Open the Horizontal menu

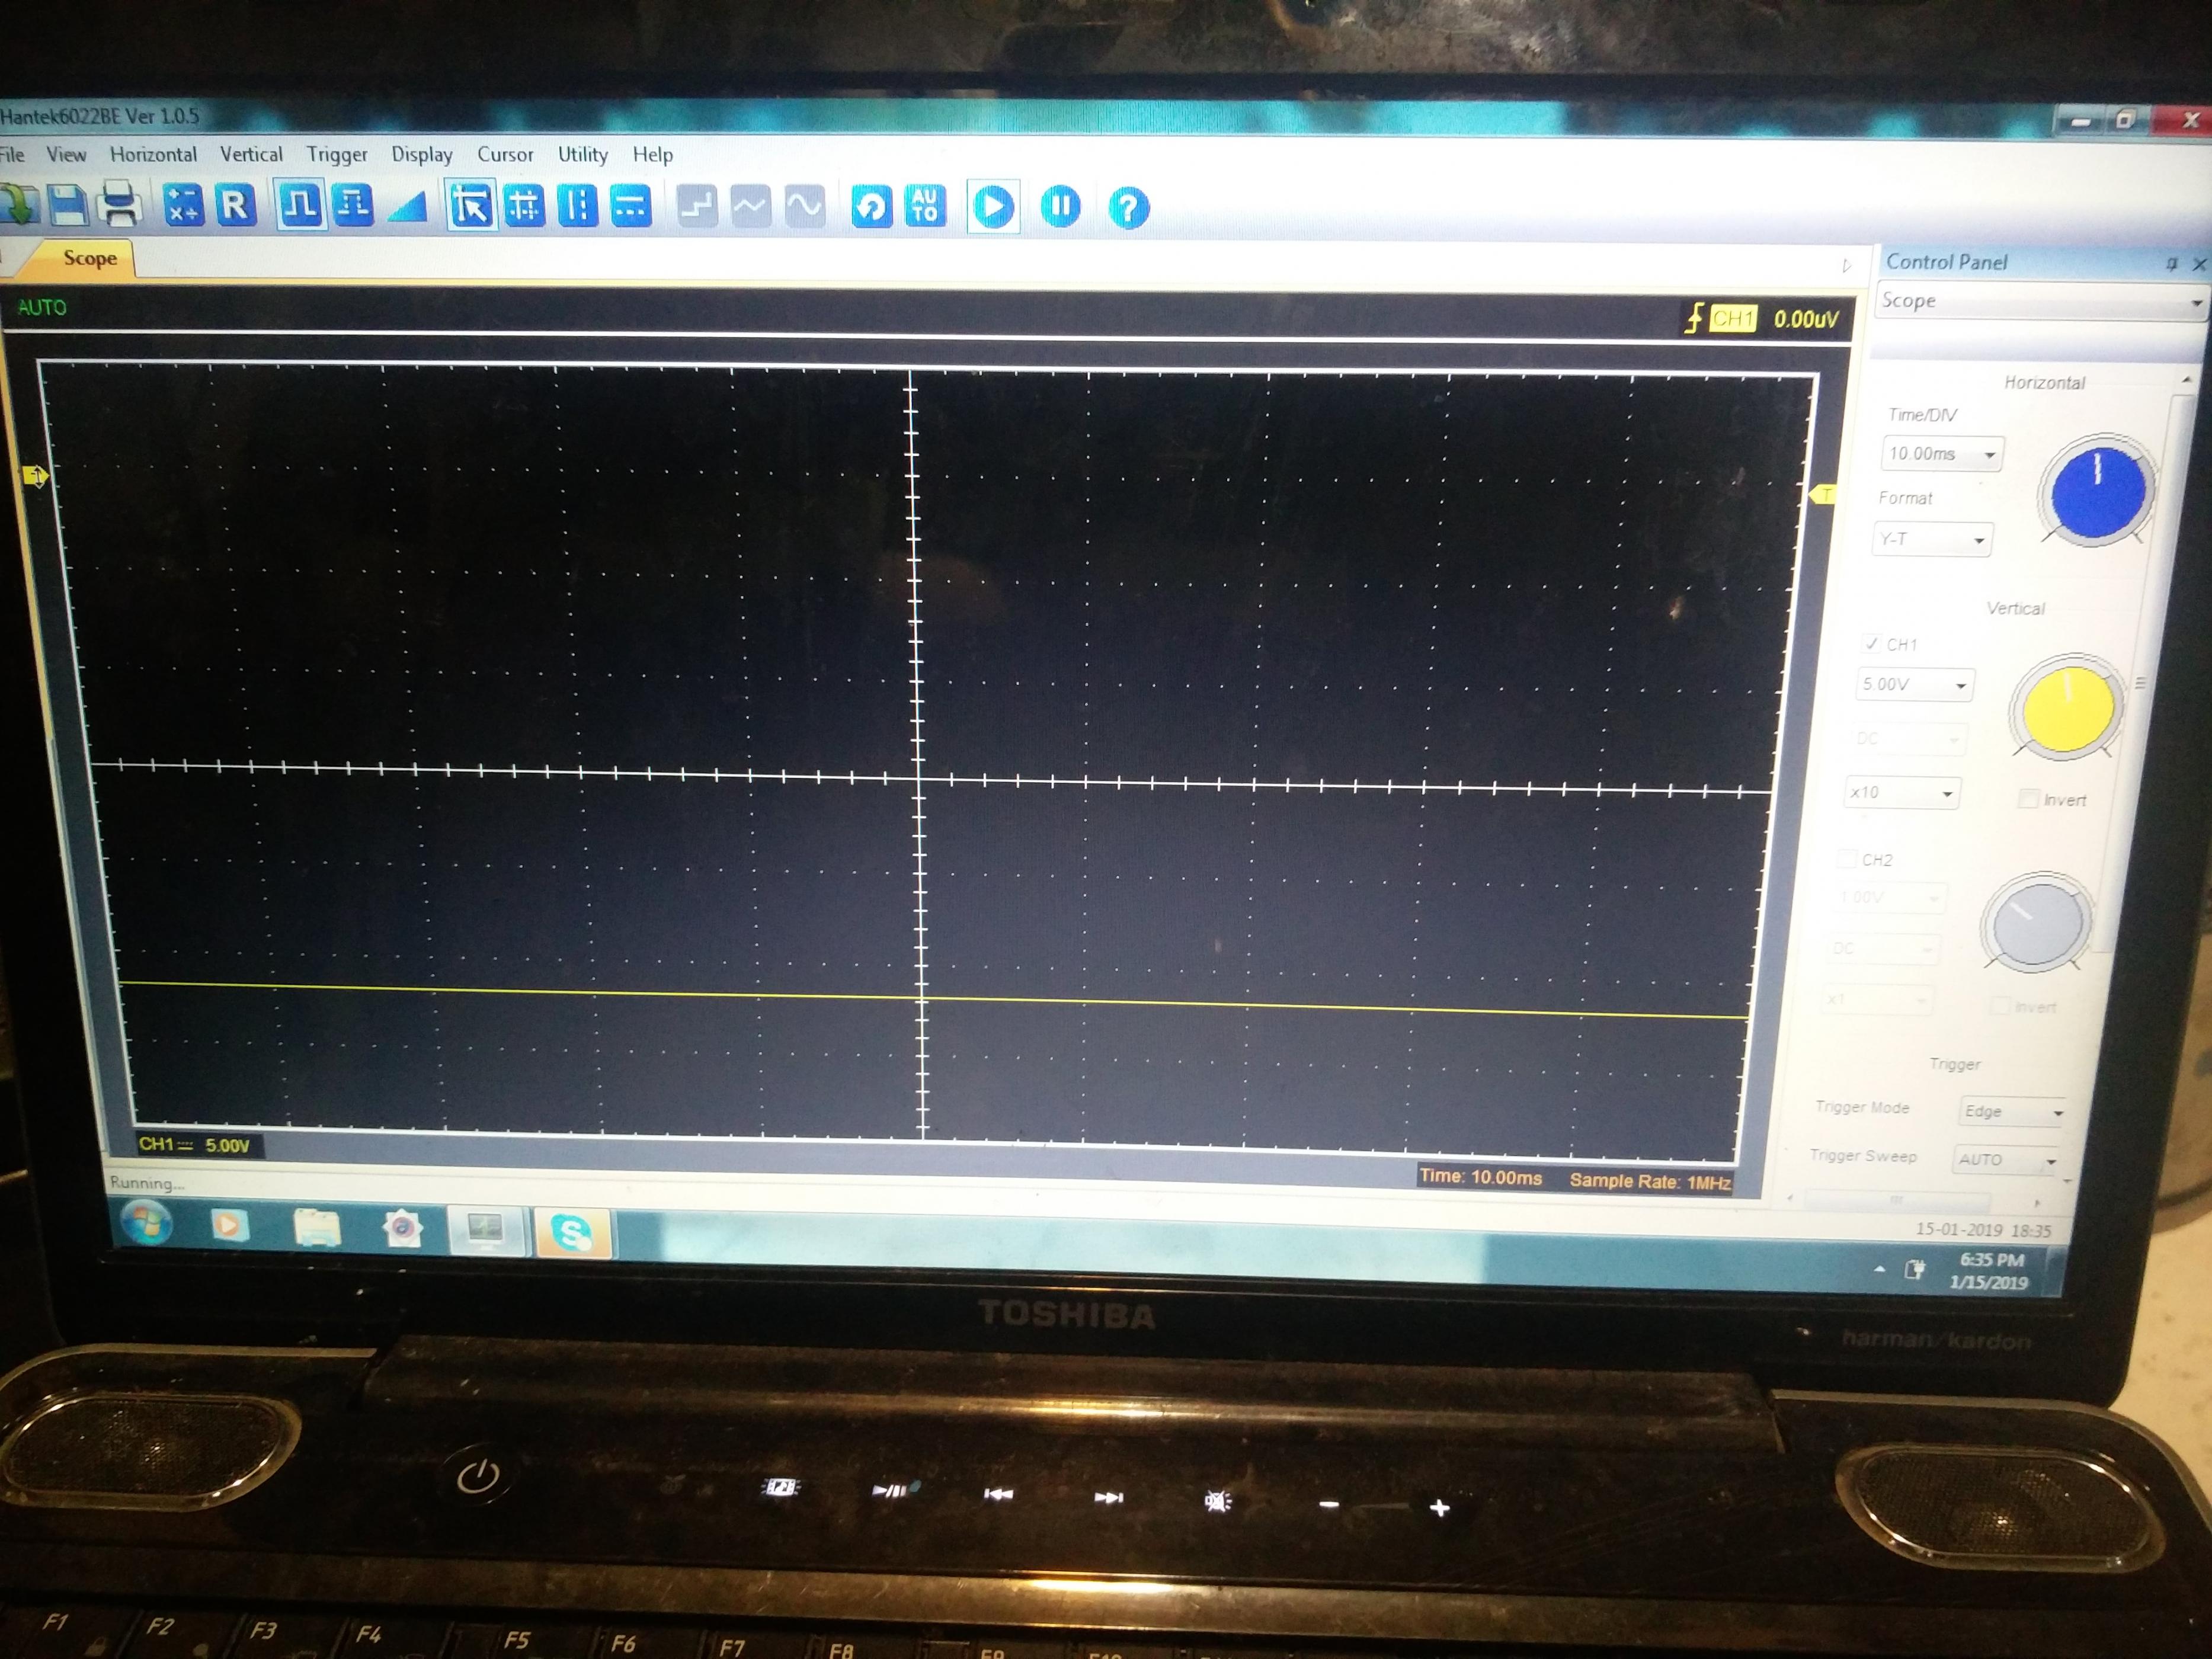(x=153, y=154)
